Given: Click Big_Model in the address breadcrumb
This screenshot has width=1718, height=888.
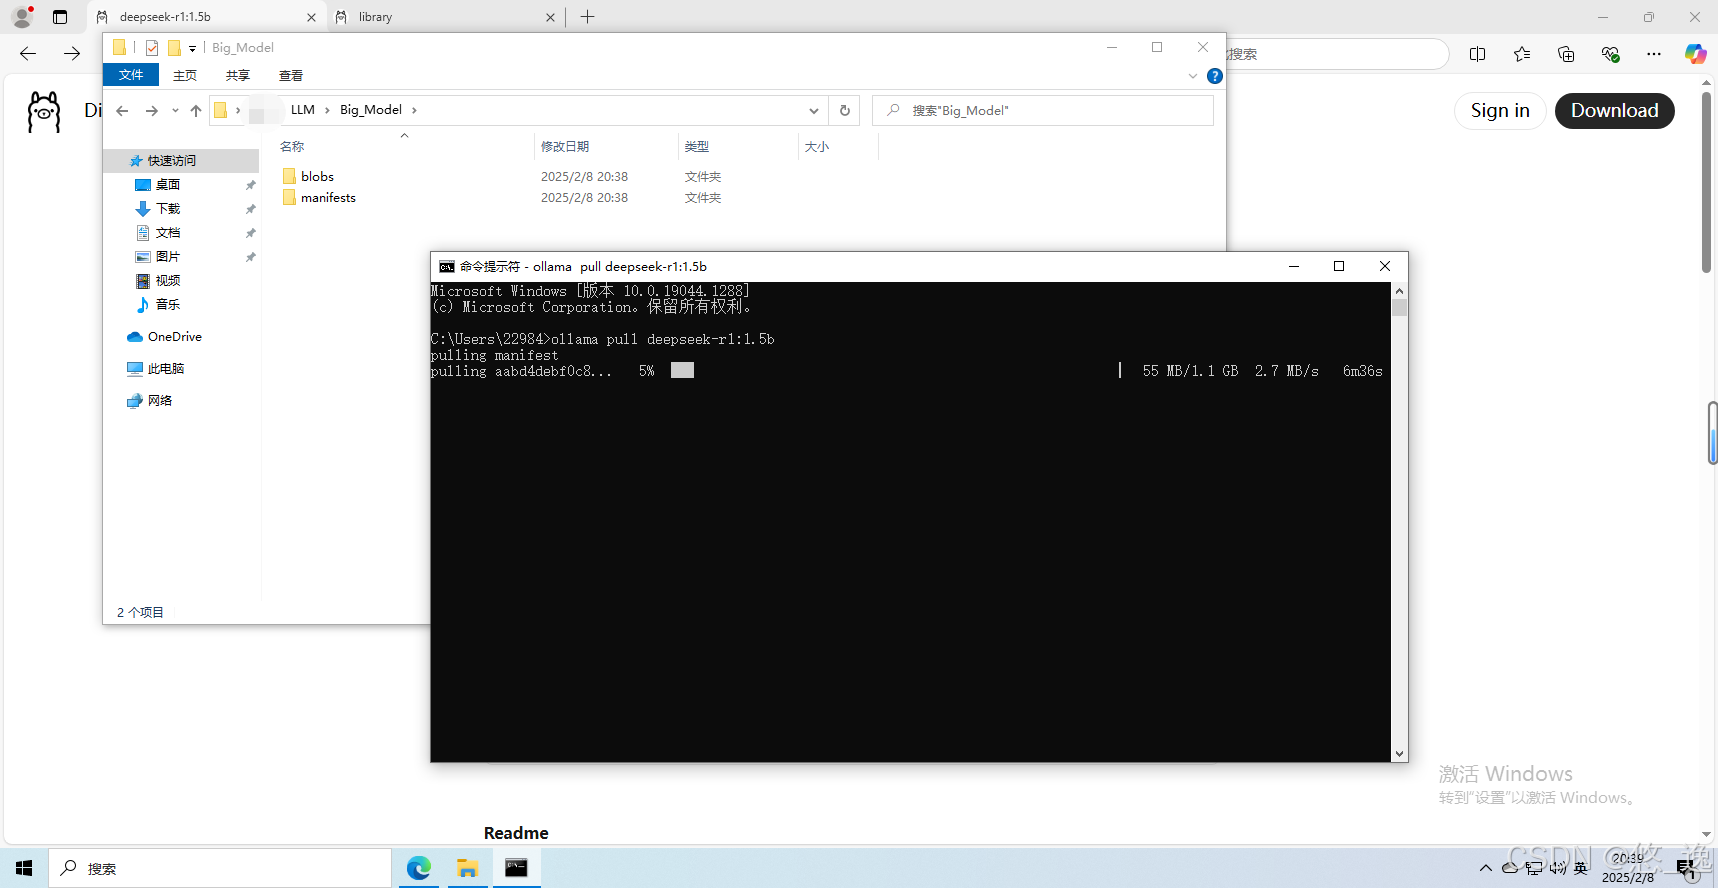Looking at the screenshot, I should 371,110.
